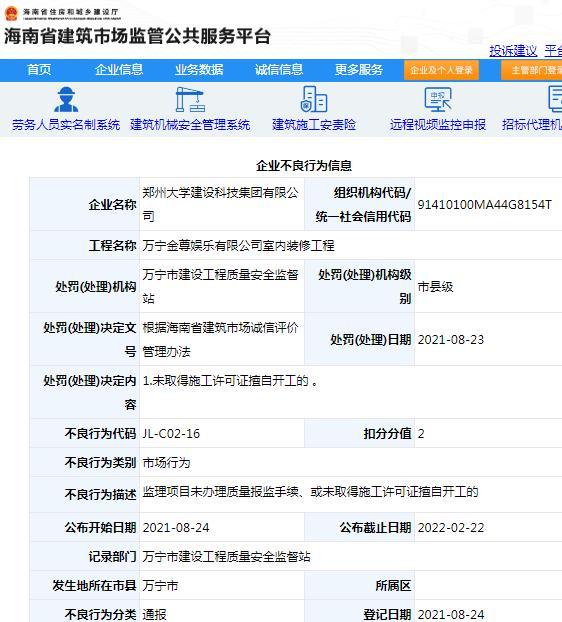Screen dimensions: 562x622
Task: Open the 远程视频监控申报 monitor icon
Action: [438, 99]
